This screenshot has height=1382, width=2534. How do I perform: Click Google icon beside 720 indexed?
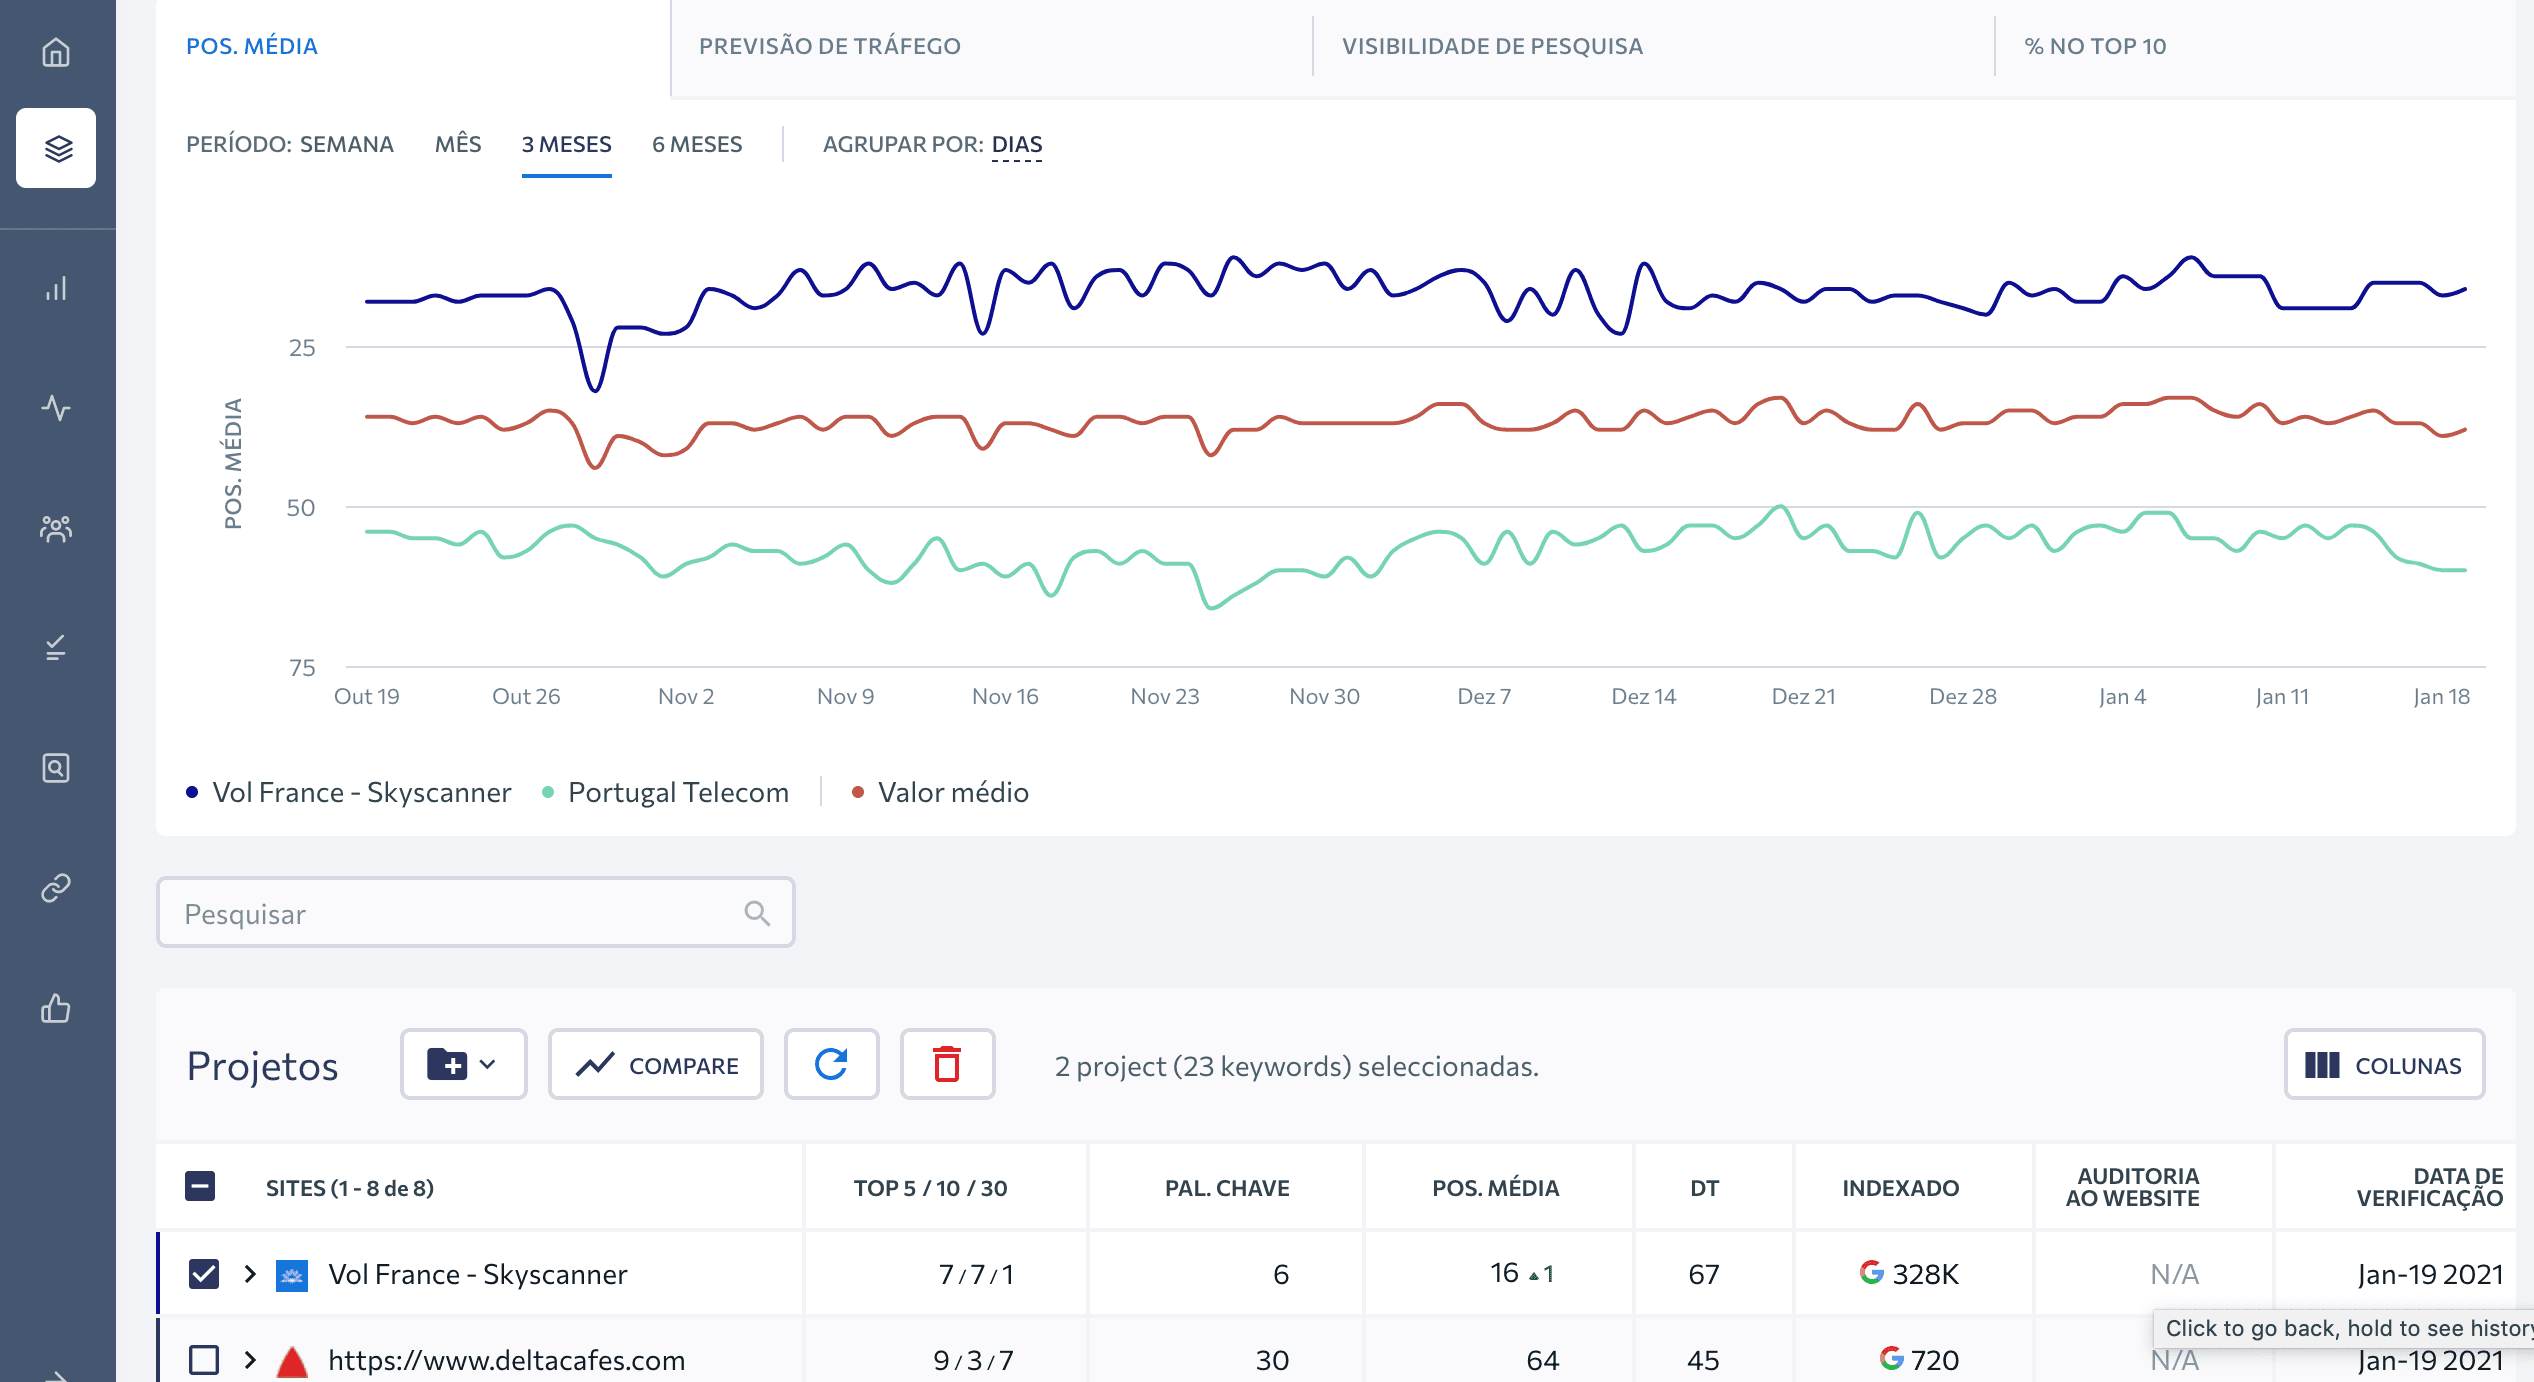pos(1891,1358)
